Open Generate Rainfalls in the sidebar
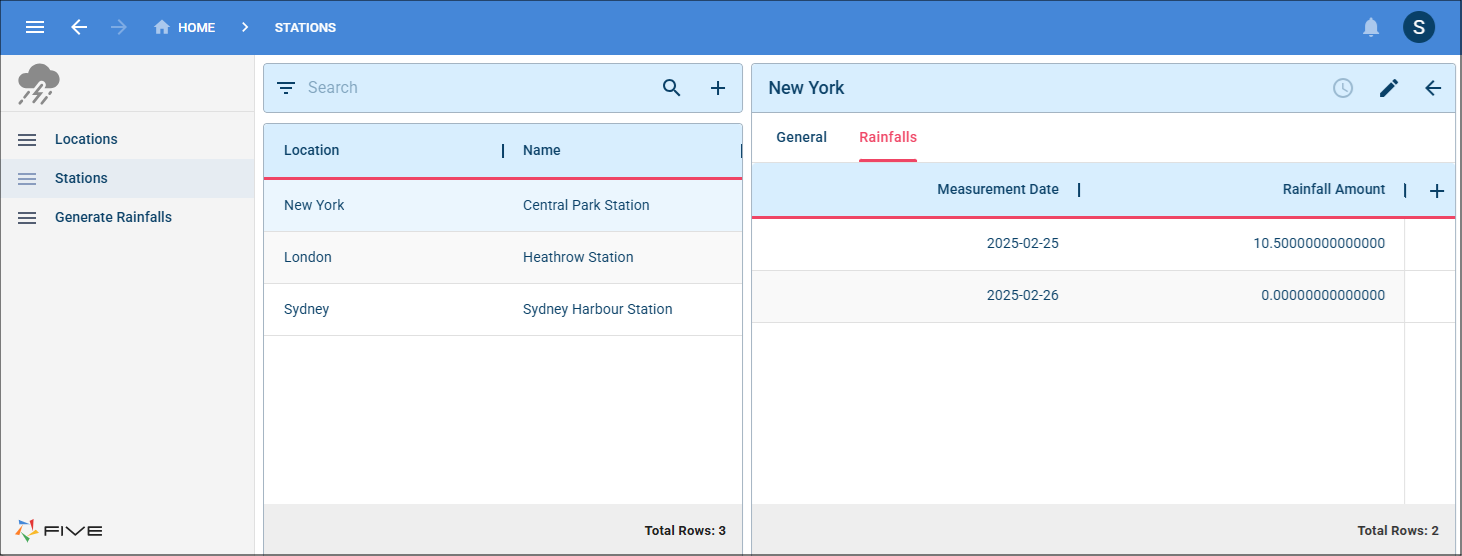 tap(127, 217)
